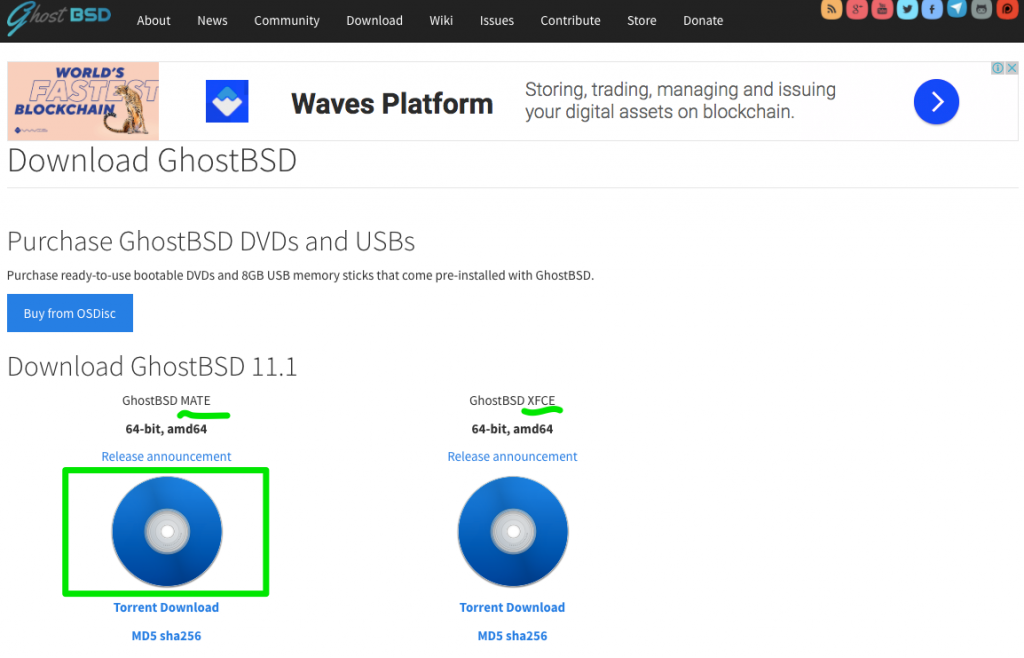The width and height of the screenshot is (1024, 658).
Task: Click the GhostBSD logo
Action: pyautogui.click(x=59, y=18)
